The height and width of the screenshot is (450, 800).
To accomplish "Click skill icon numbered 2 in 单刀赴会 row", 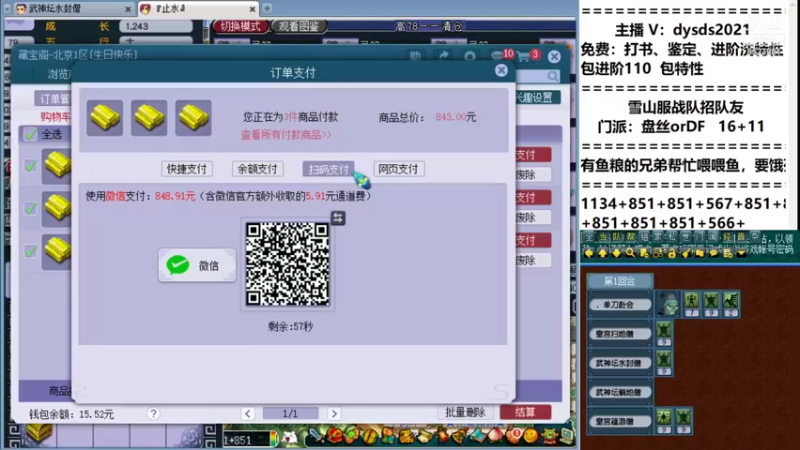I will click(x=731, y=304).
